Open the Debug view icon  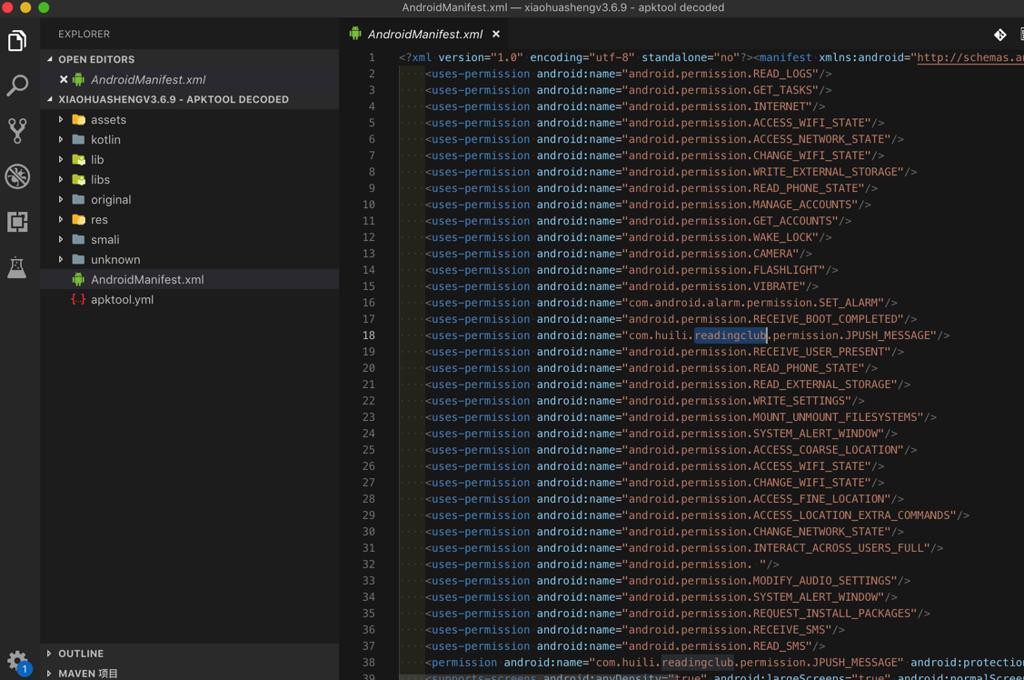click(17, 176)
